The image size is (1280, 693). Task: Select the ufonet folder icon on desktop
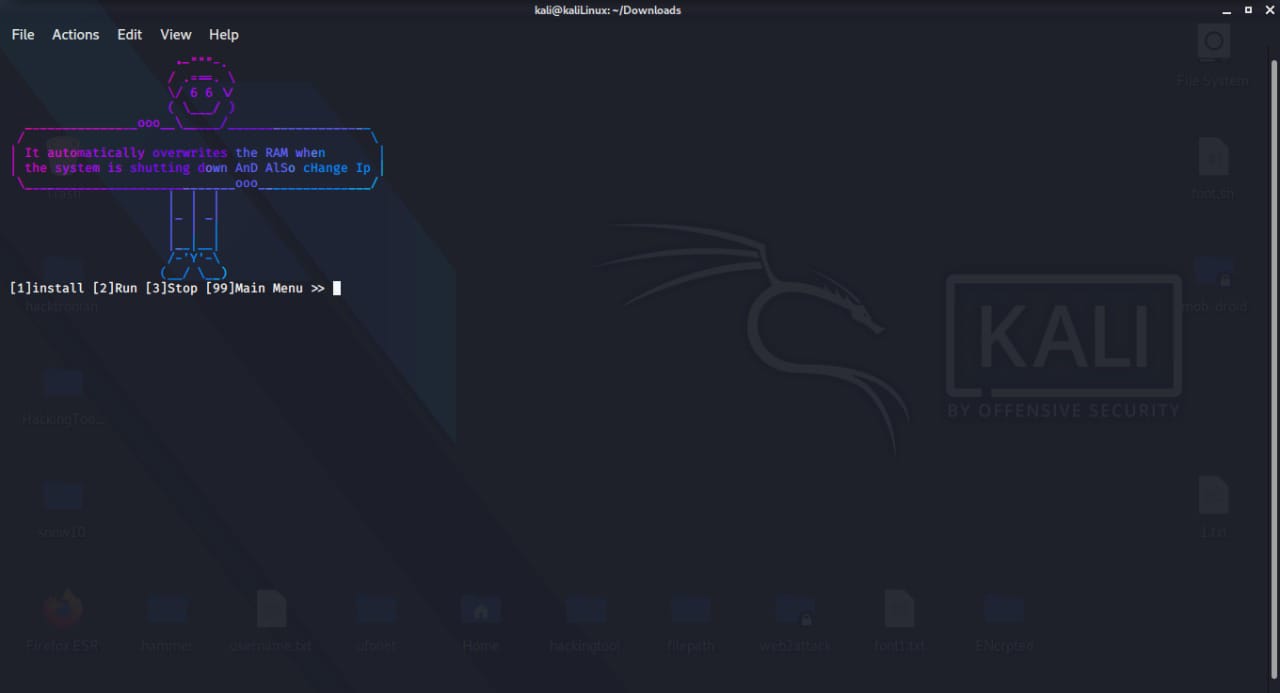click(x=376, y=609)
